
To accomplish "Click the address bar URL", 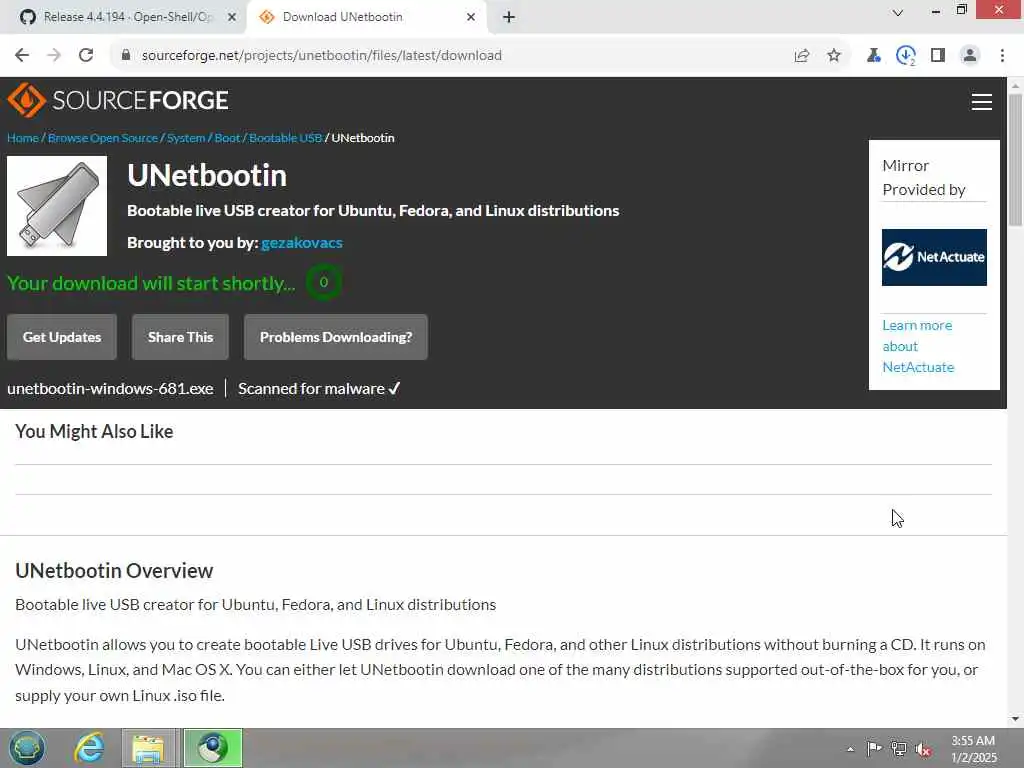I will pyautogui.click(x=322, y=56).
